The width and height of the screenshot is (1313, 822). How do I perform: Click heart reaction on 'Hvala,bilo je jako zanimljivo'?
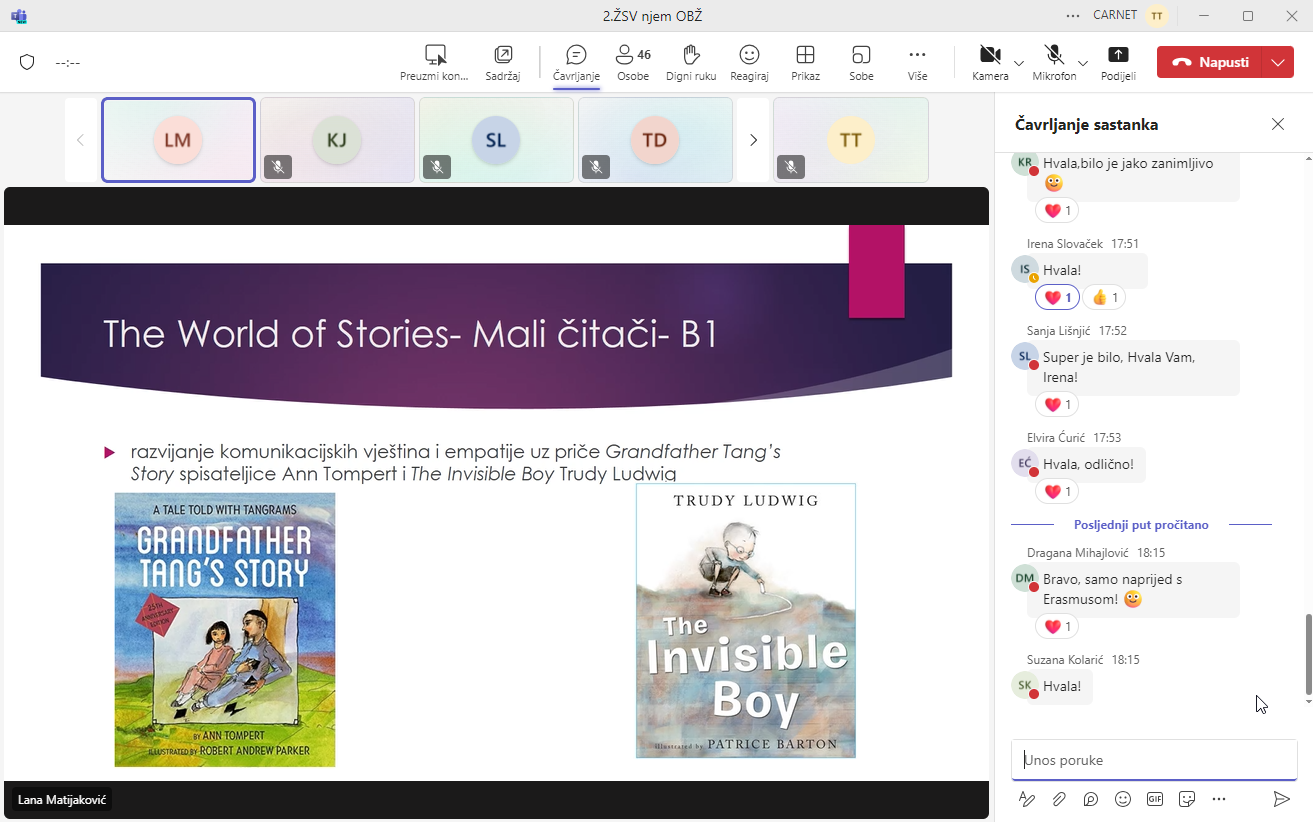click(1057, 210)
